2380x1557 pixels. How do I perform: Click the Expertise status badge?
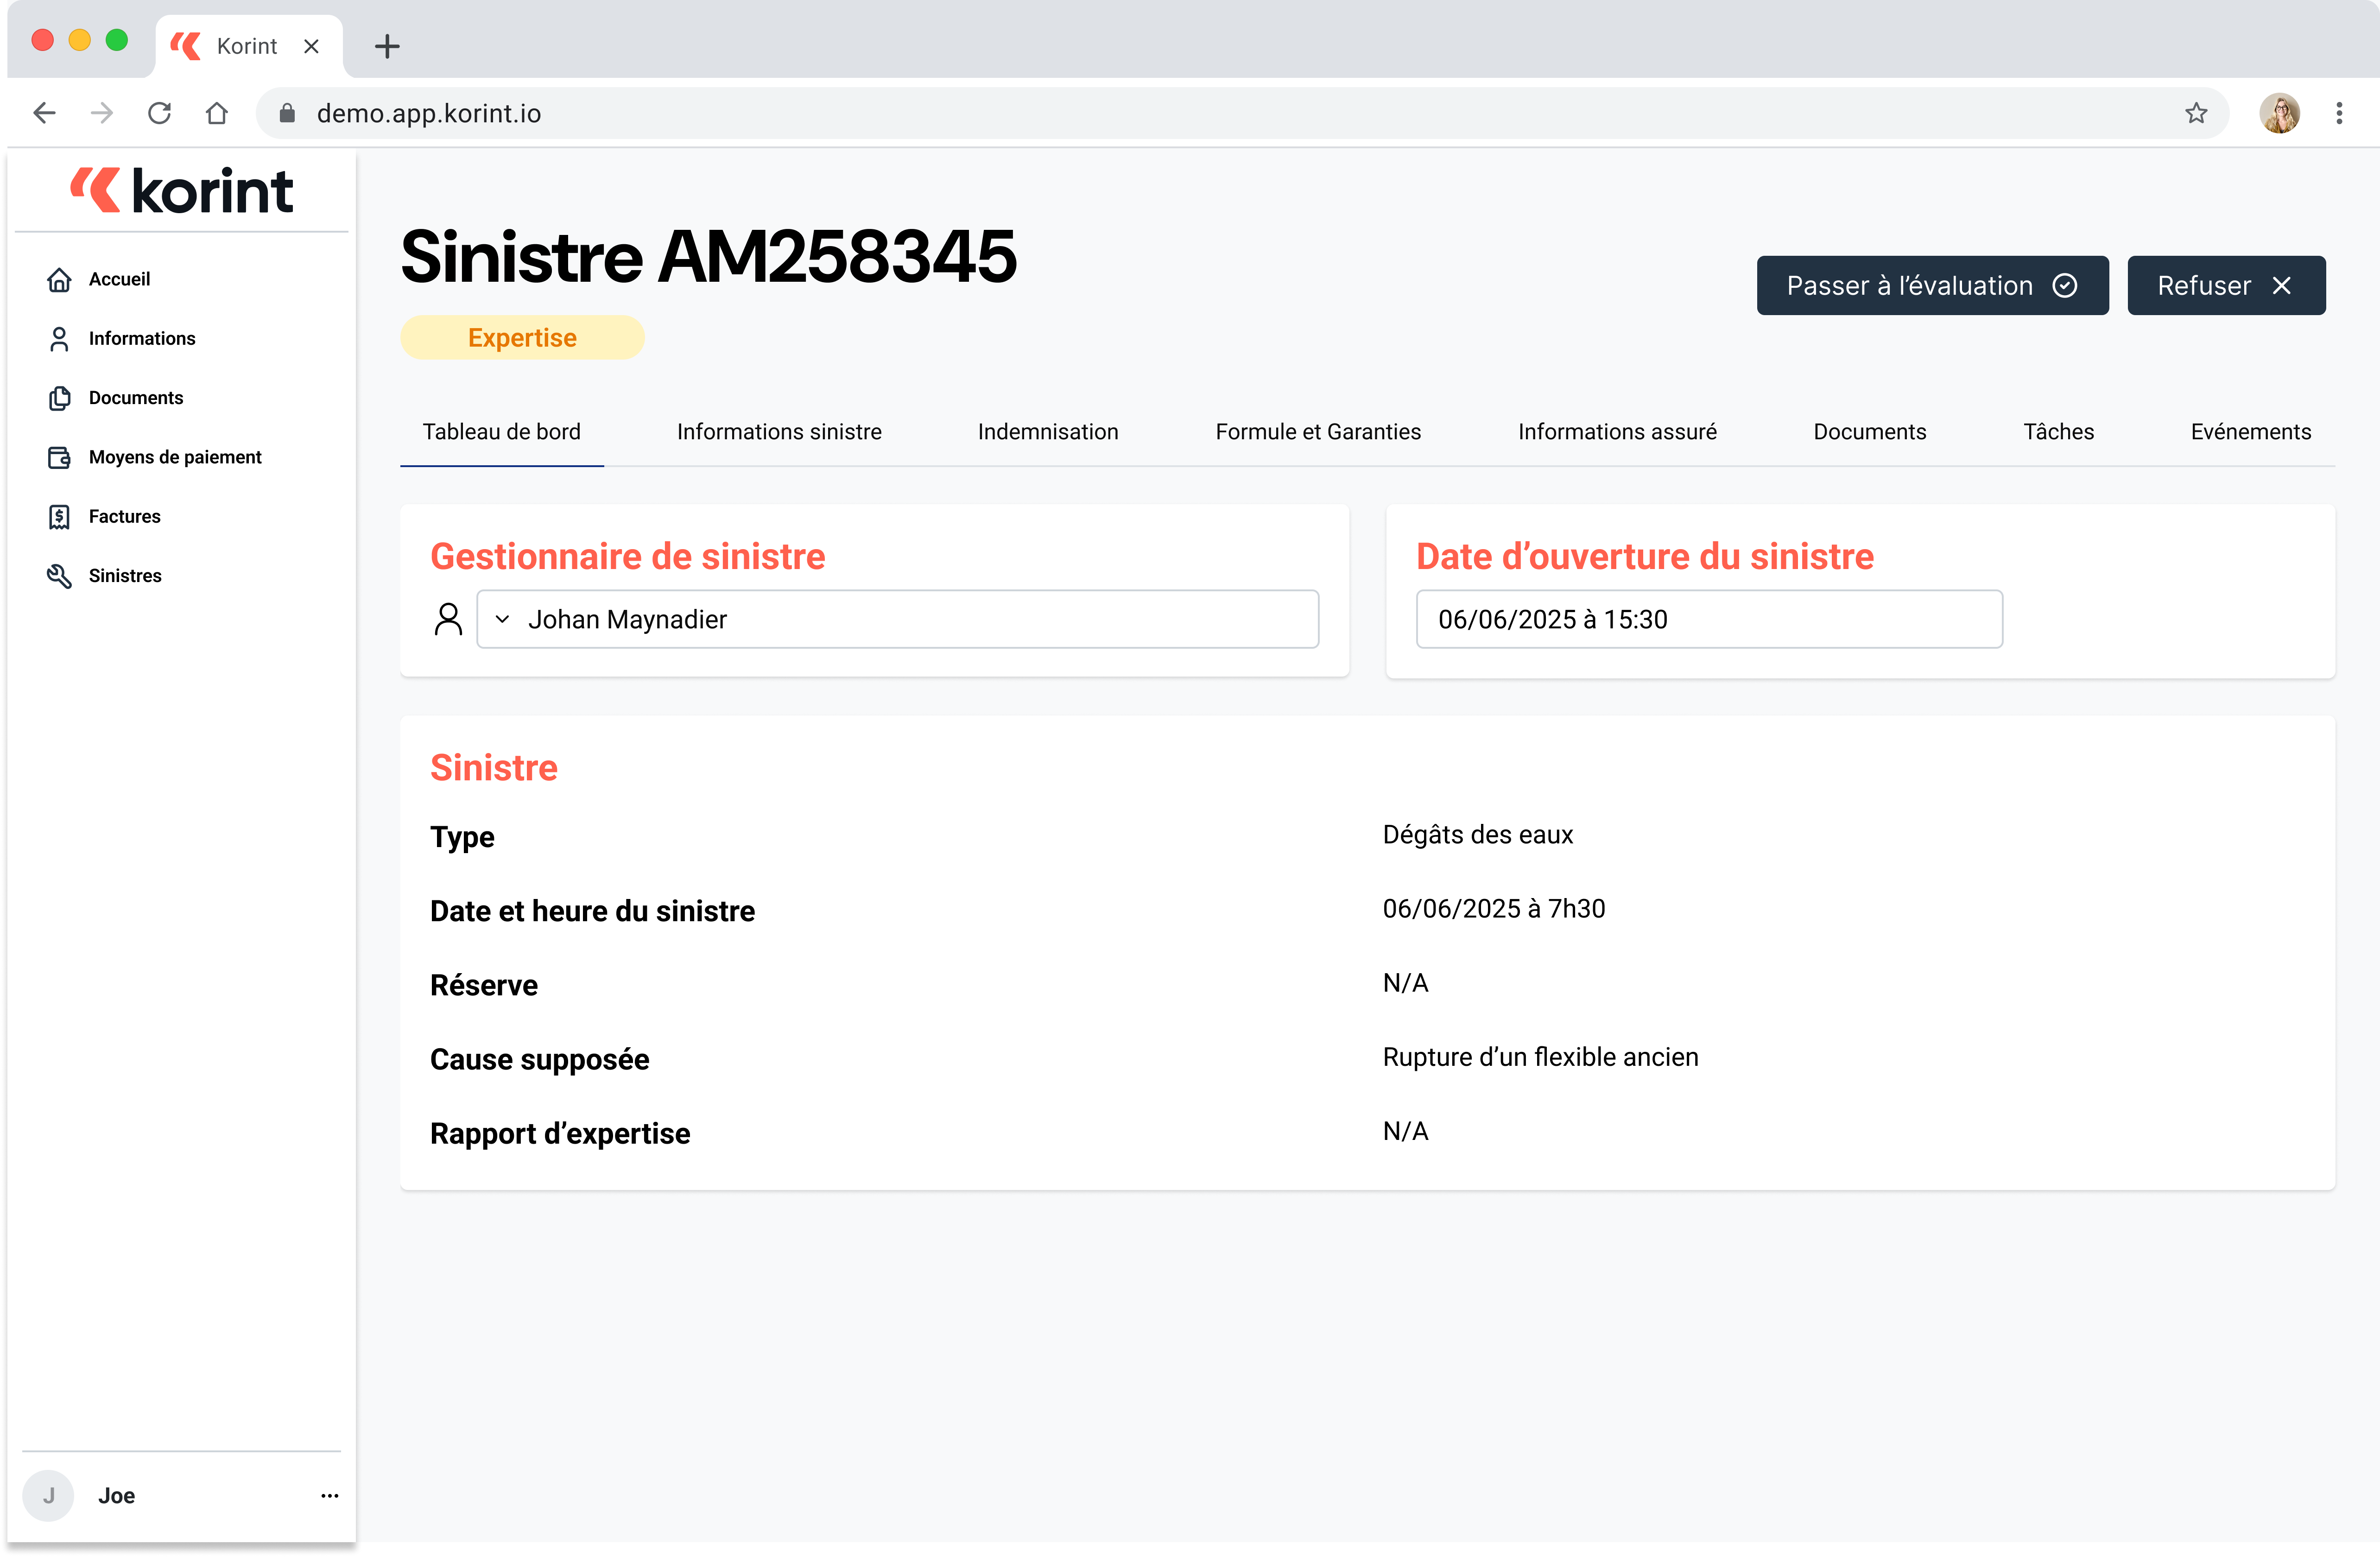point(522,338)
